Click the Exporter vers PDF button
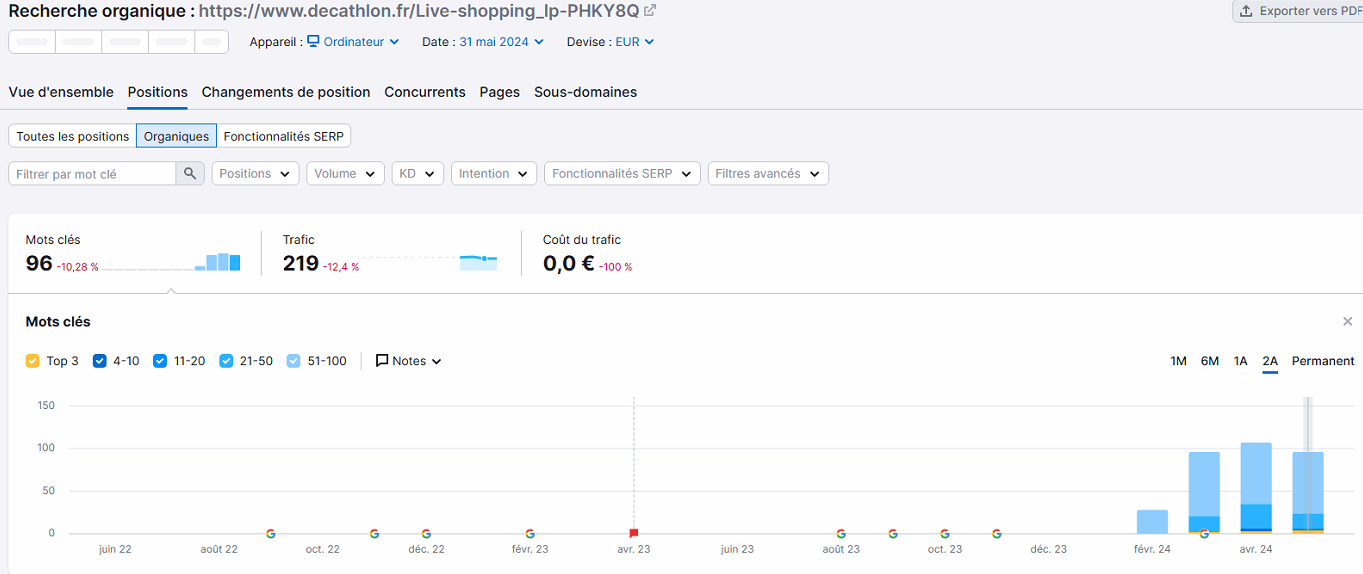This screenshot has width=1363, height=574. [1298, 11]
